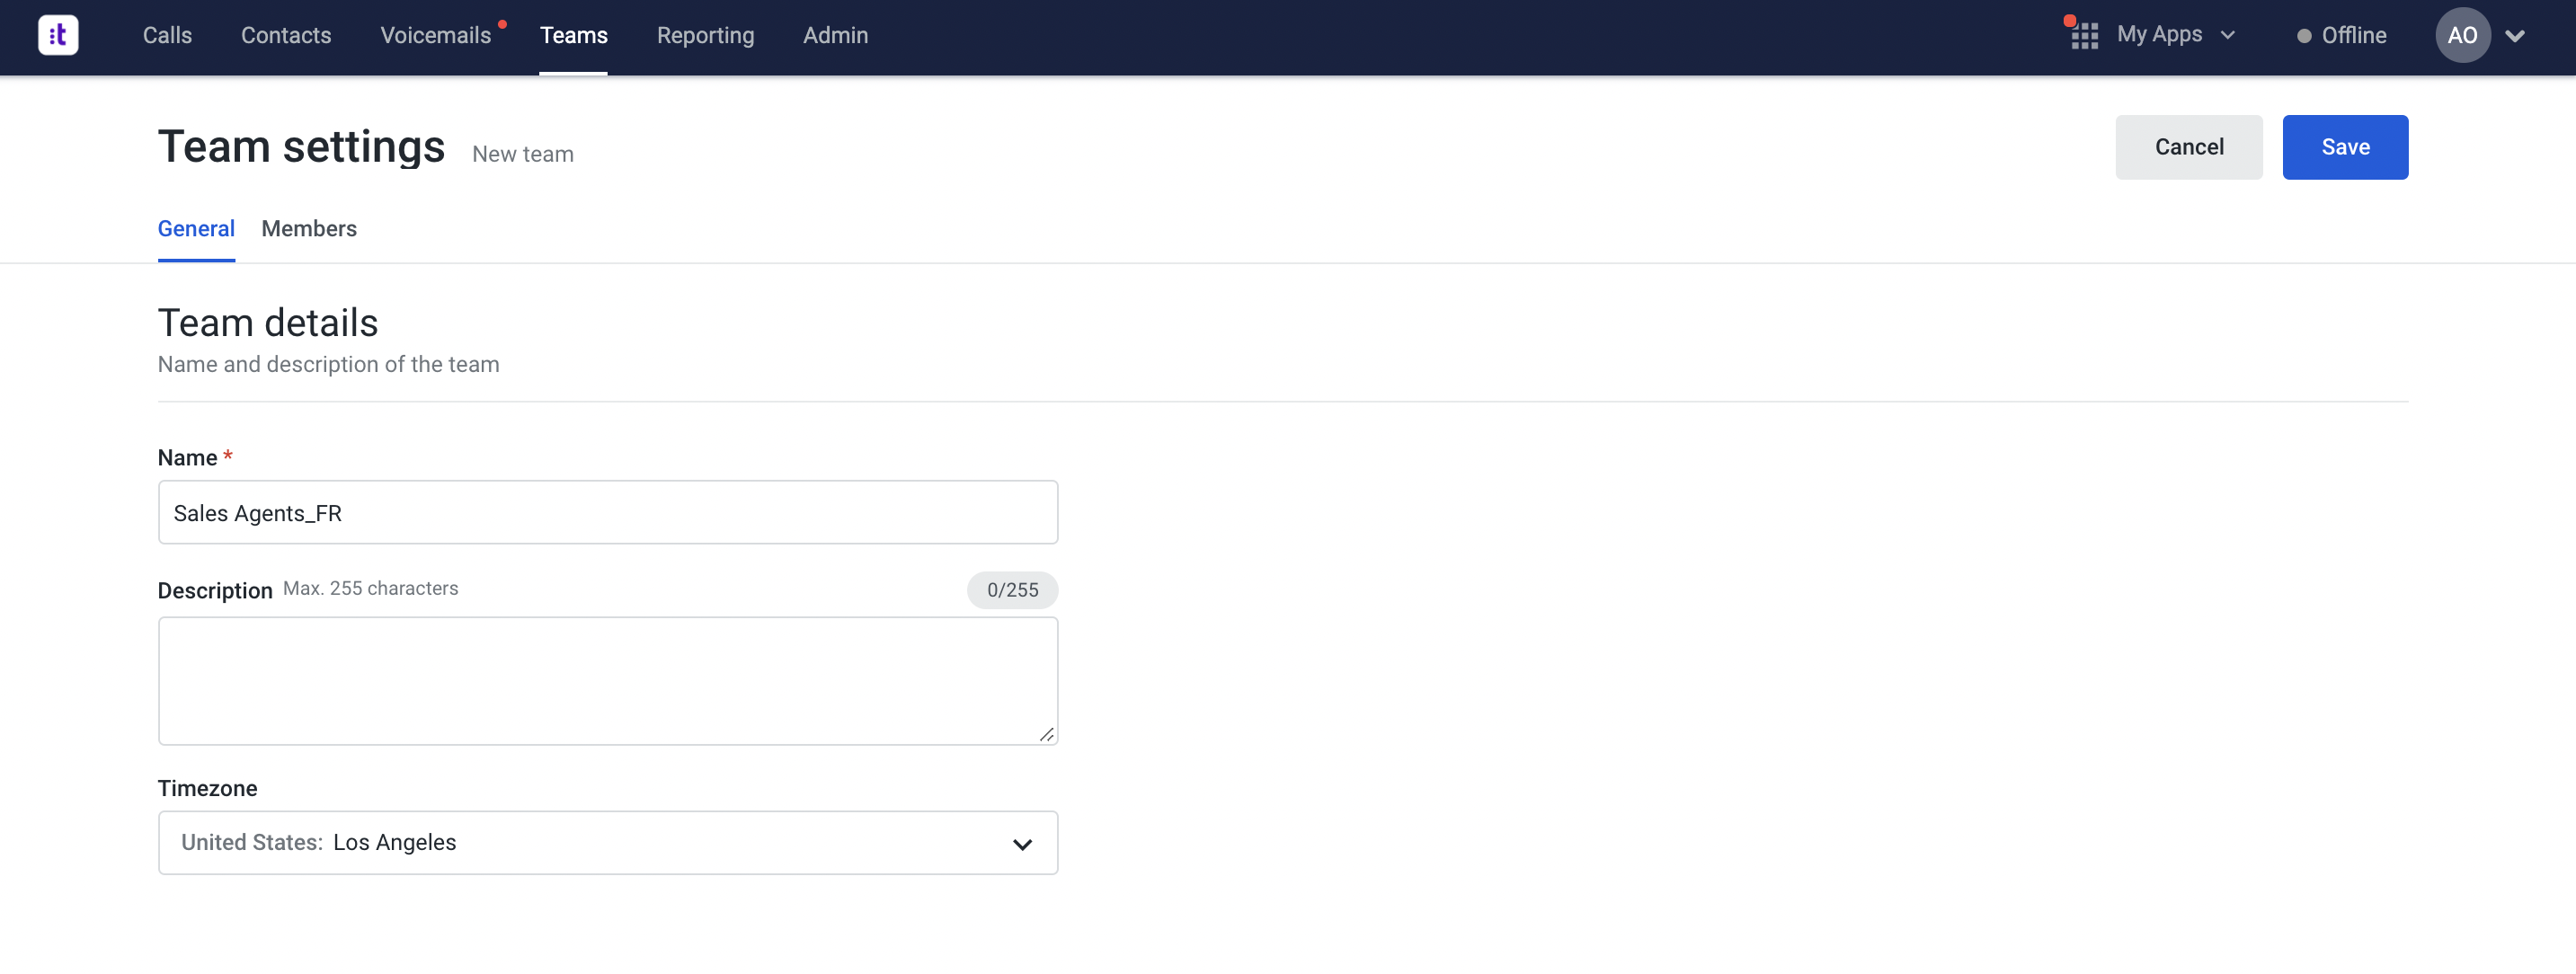Click the Offline status indicator dot

2303,35
